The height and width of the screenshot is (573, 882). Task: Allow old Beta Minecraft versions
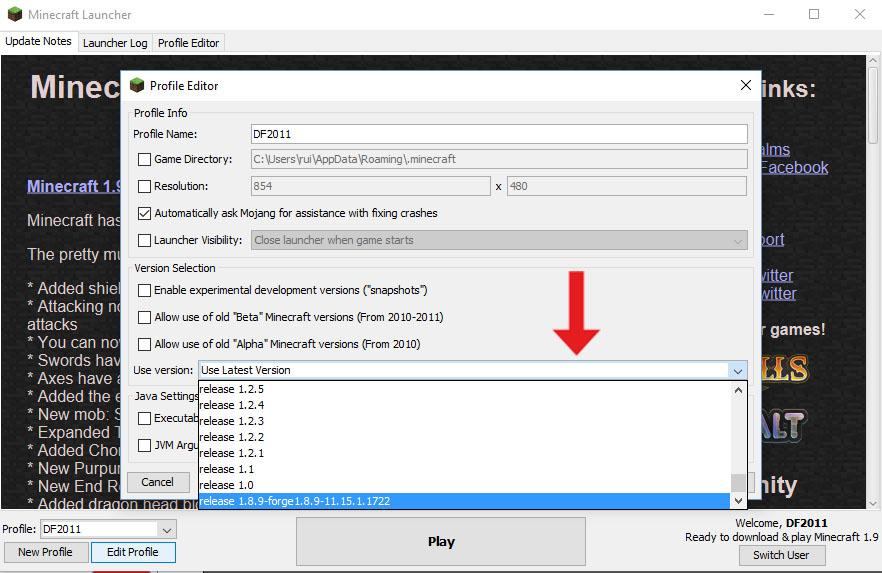point(145,317)
